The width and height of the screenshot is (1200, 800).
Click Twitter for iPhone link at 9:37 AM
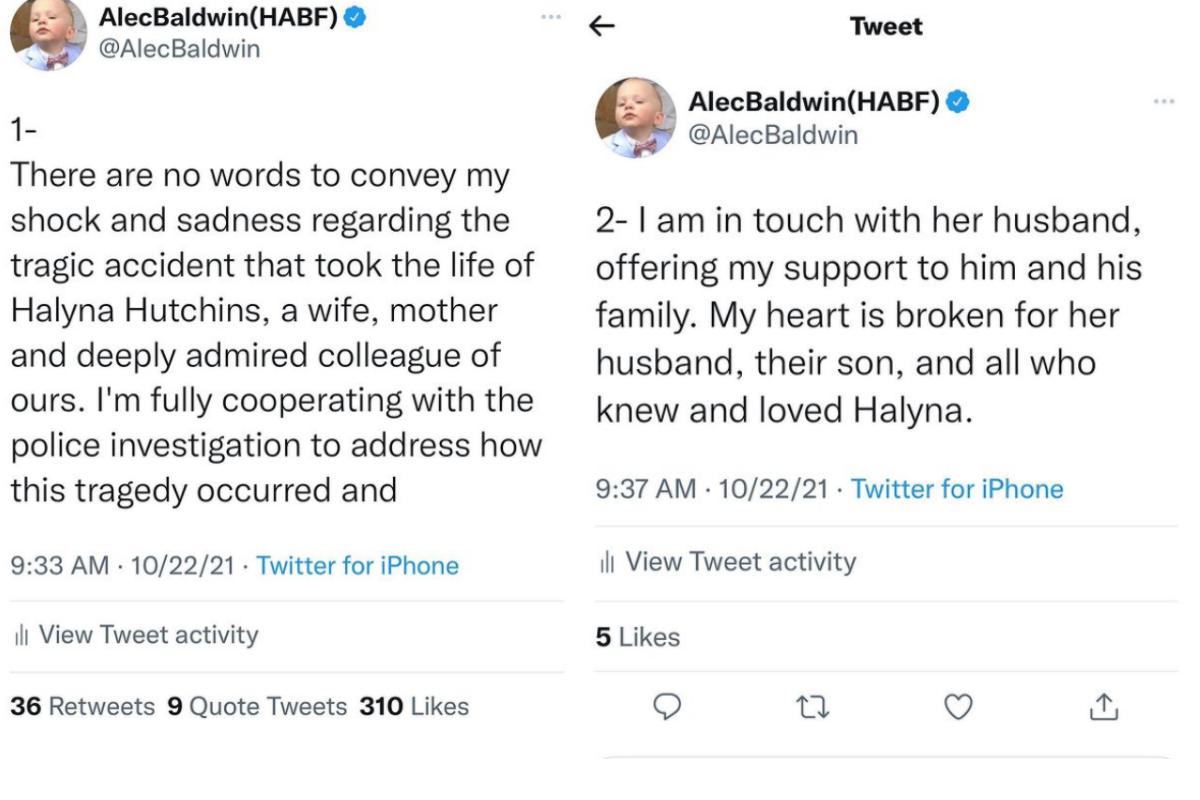click(957, 489)
